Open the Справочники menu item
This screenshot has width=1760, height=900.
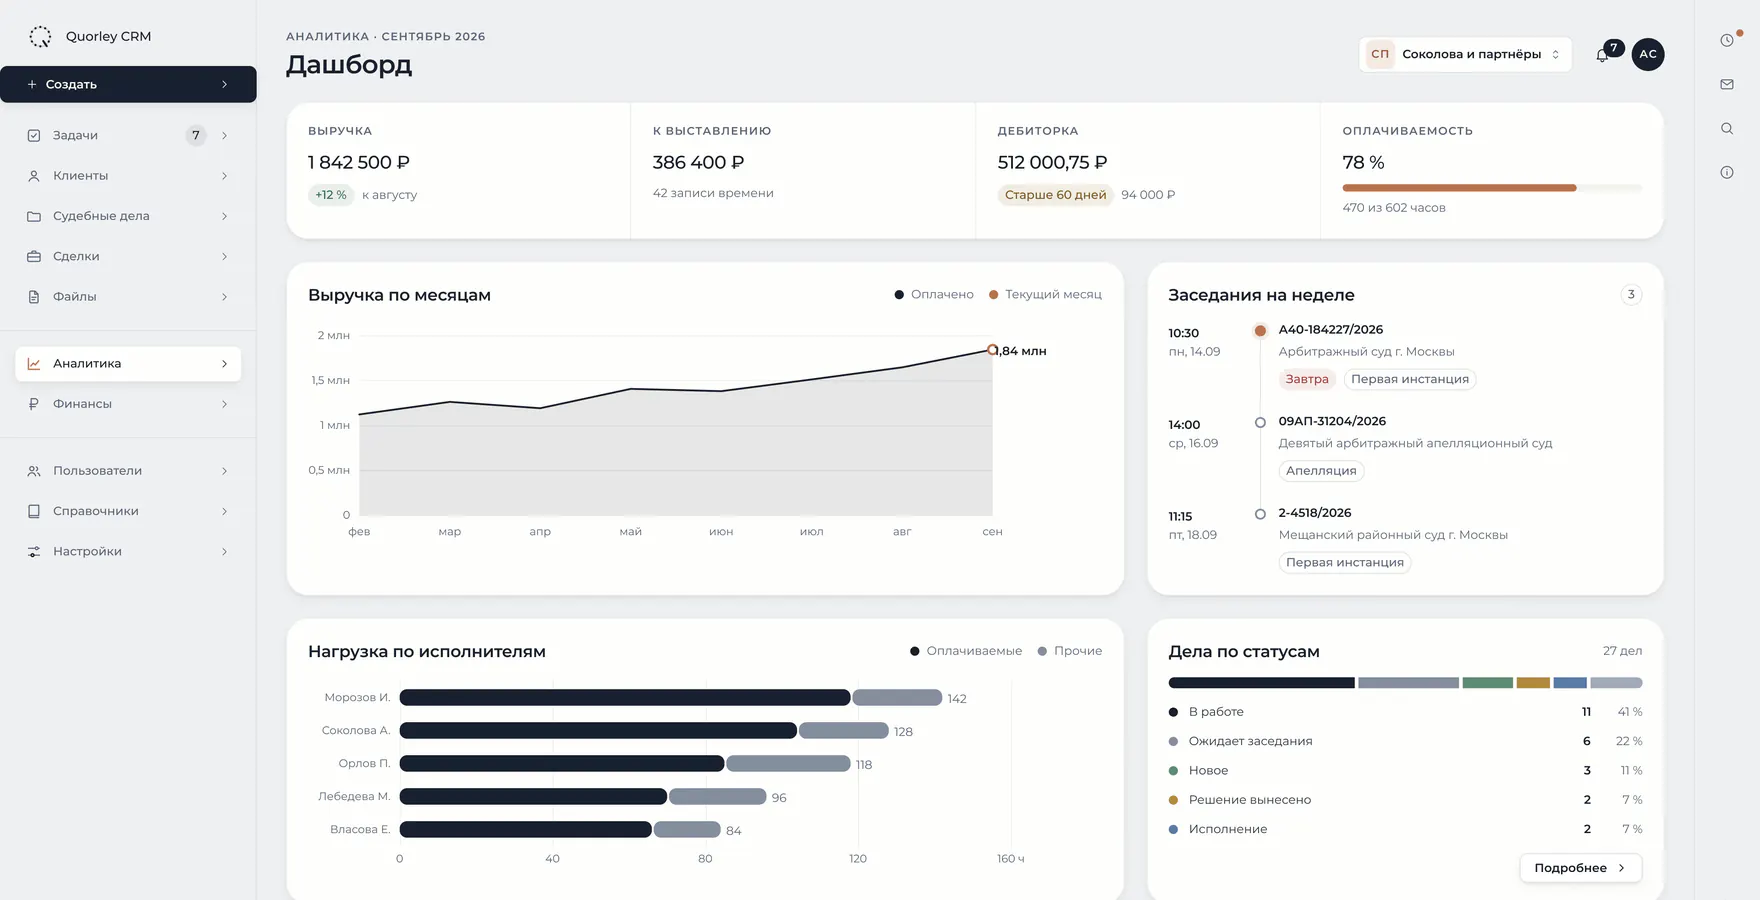pyautogui.click(x=128, y=511)
